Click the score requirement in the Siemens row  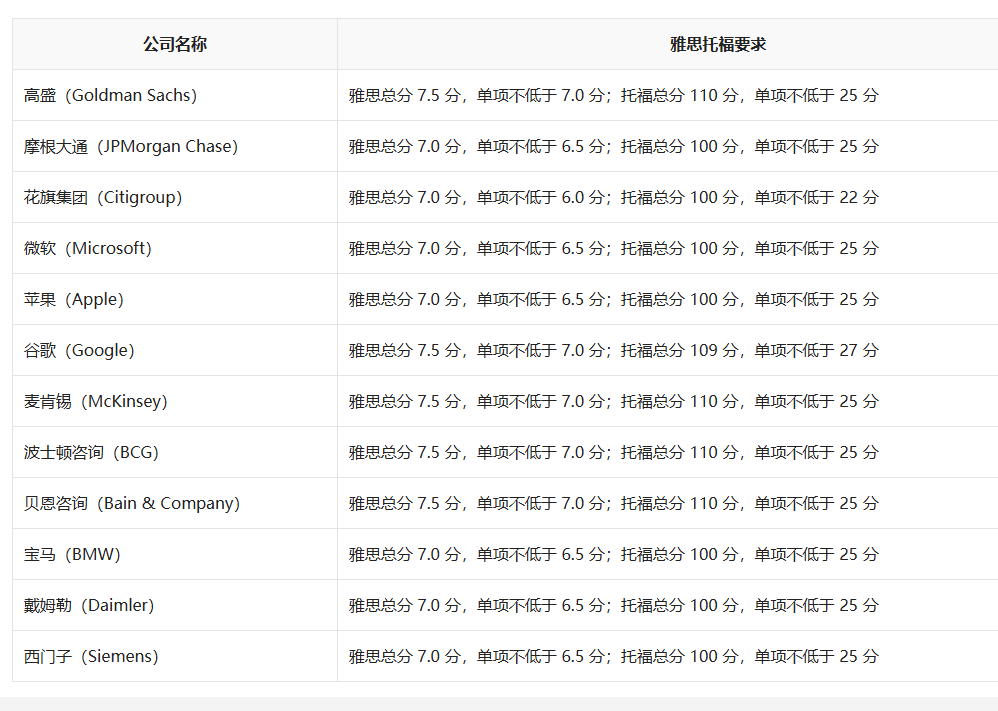click(613, 657)
